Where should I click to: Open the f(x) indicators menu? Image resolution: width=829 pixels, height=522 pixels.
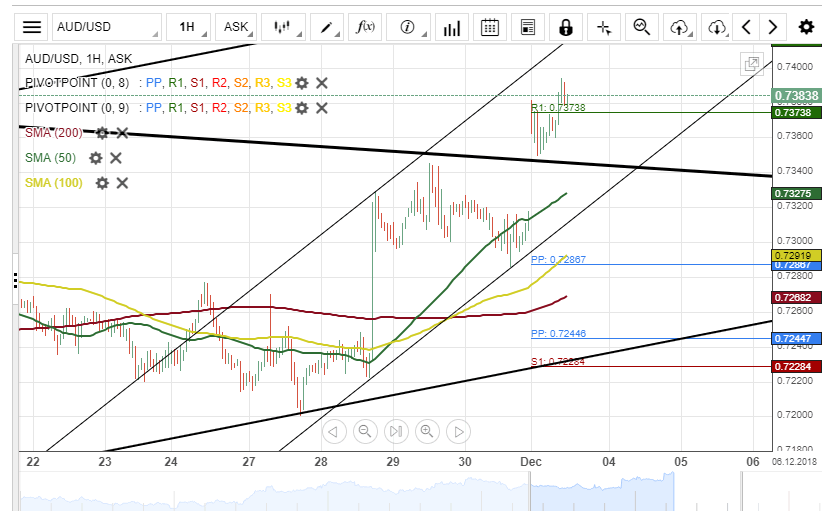point(365,27)
